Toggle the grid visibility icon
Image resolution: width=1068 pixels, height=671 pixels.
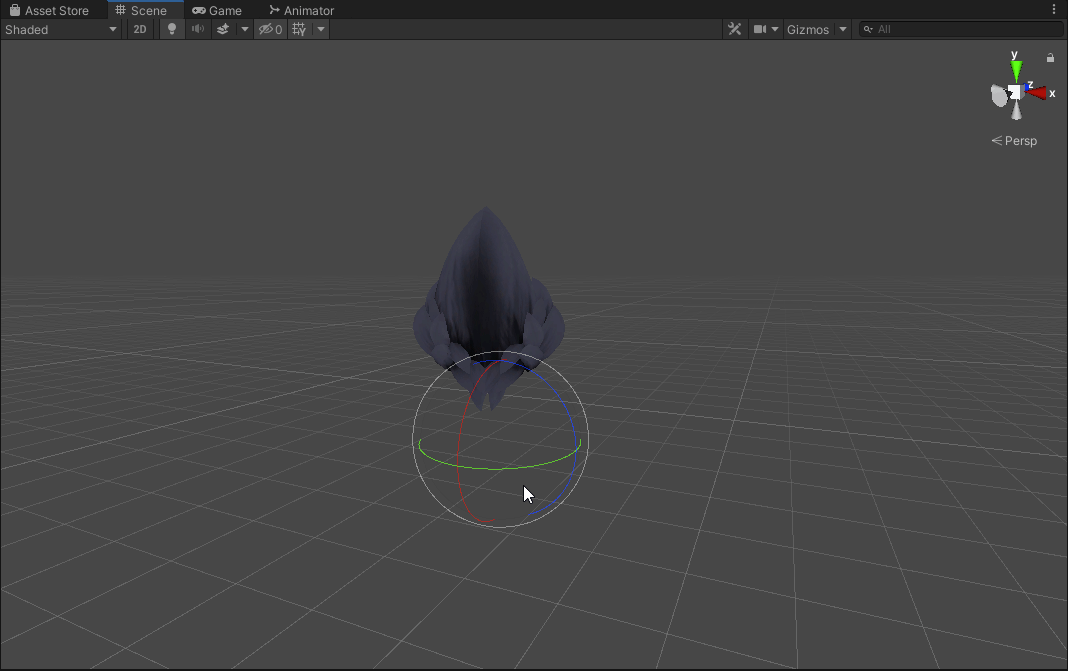[298, 29]
